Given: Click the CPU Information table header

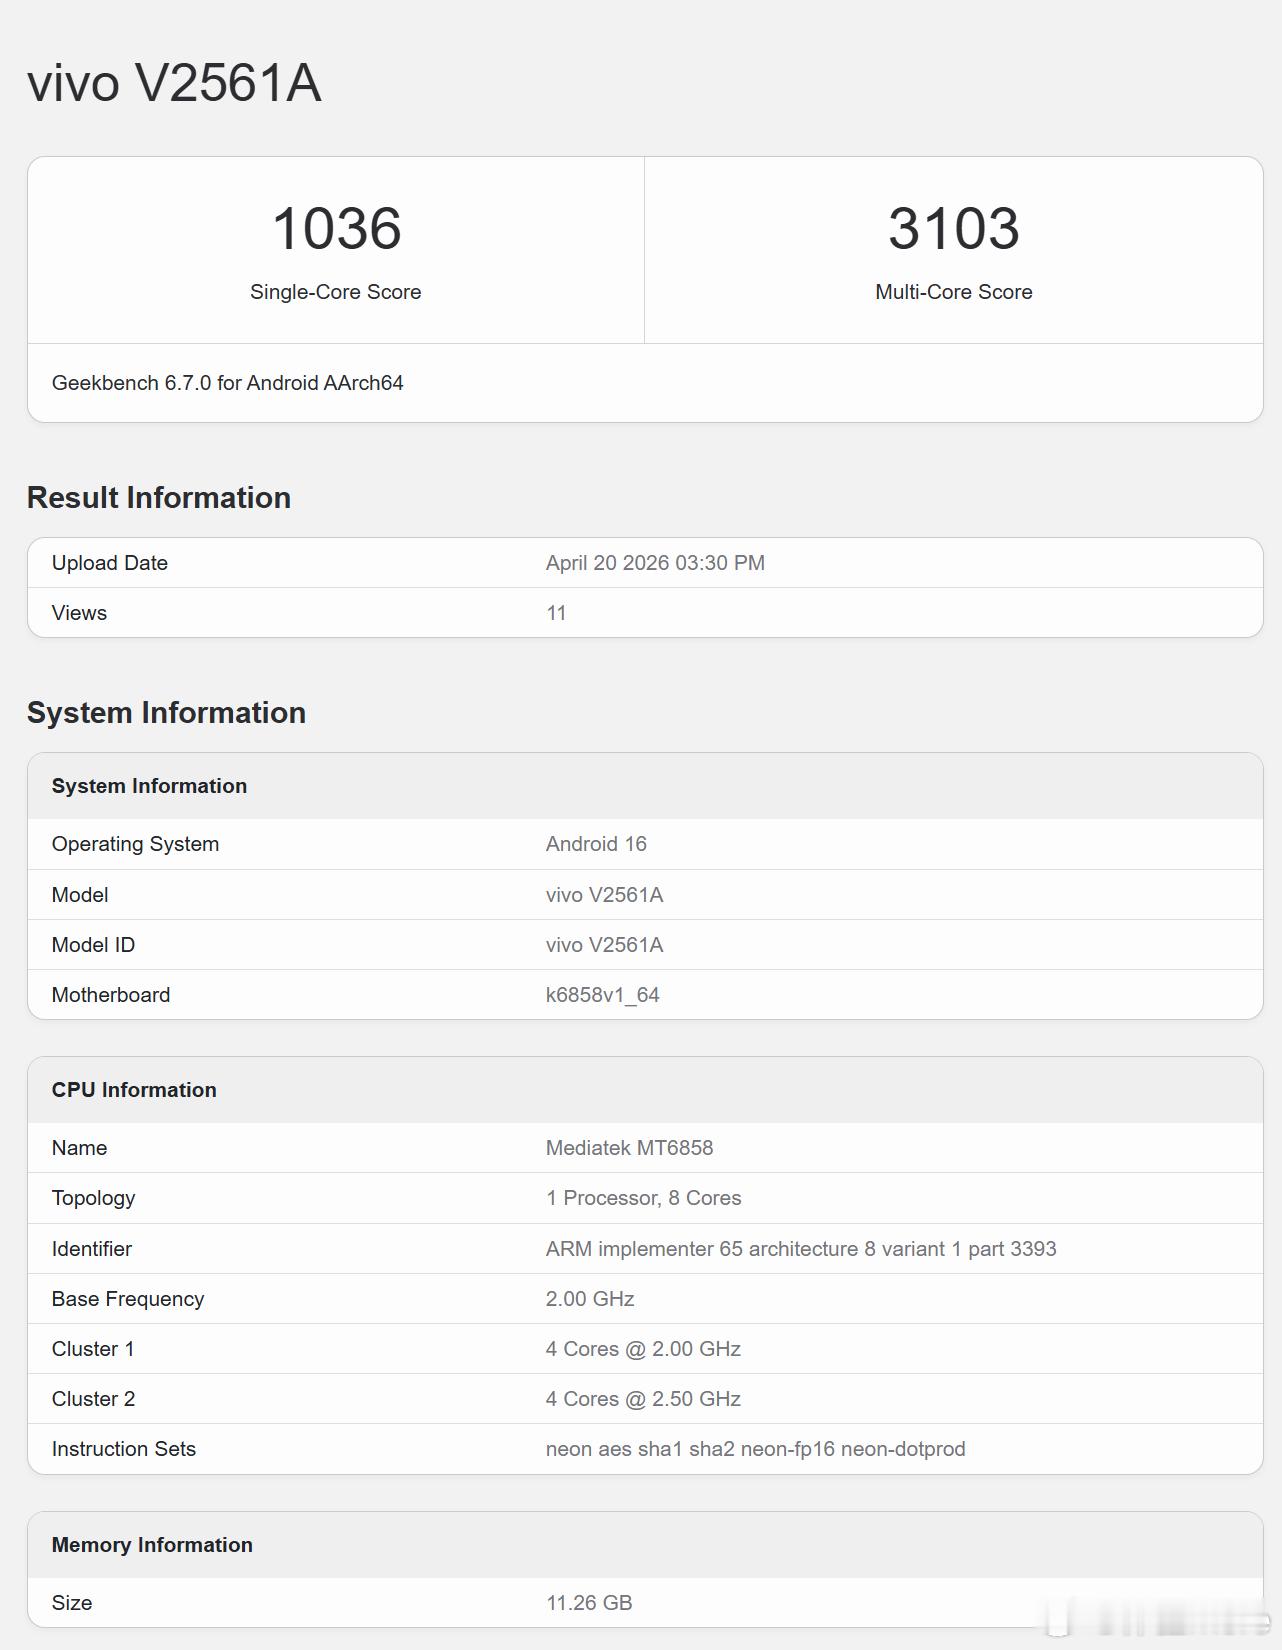Looking at the screenshot, I should 134,1090.
